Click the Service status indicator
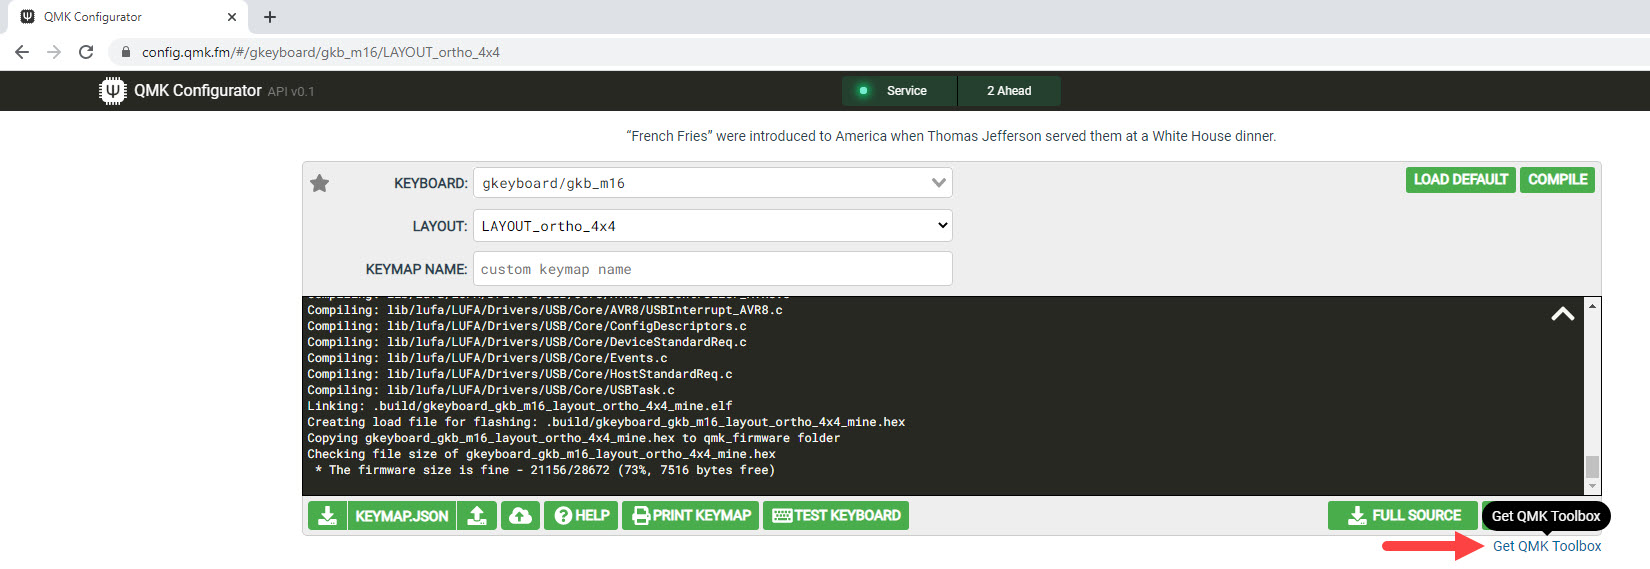This screenshot has height=569, width=1650. coord(899,91)
